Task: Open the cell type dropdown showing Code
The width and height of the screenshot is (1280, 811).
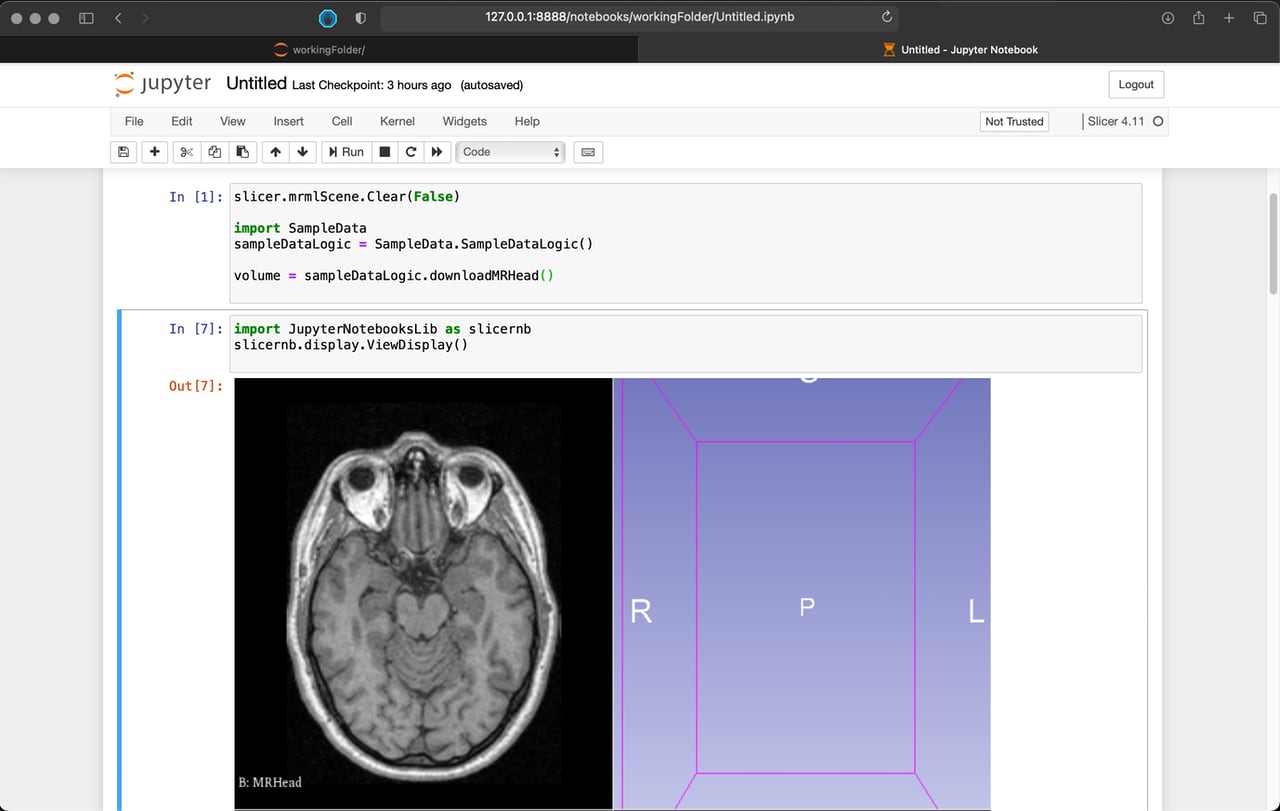Action: click(510, 151)
